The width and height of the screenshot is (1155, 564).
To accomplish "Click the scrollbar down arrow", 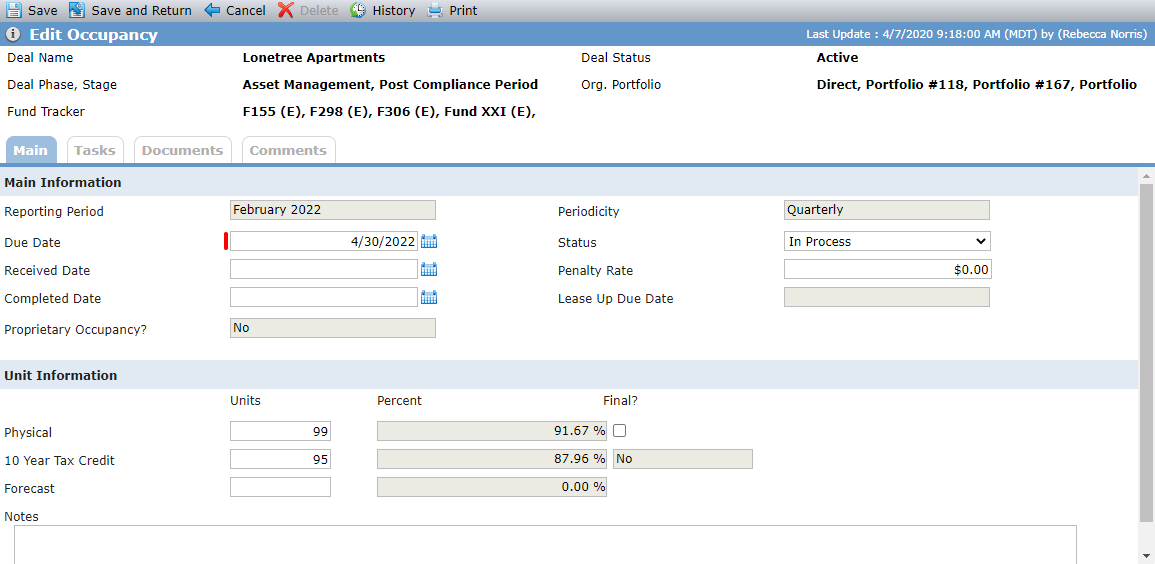I will tap(1146, 555).
